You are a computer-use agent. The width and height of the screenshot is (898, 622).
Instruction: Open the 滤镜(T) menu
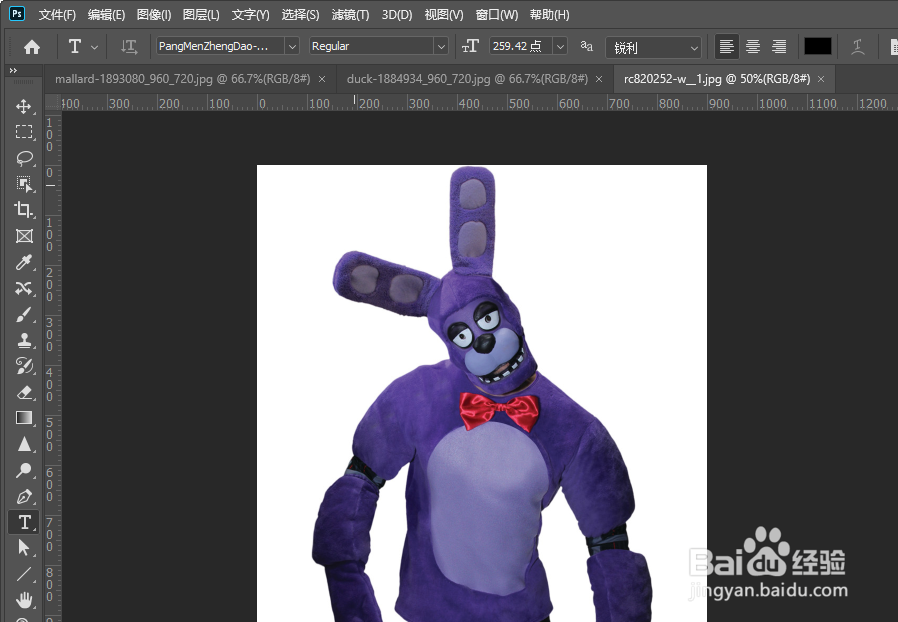[x=350, y=15]
